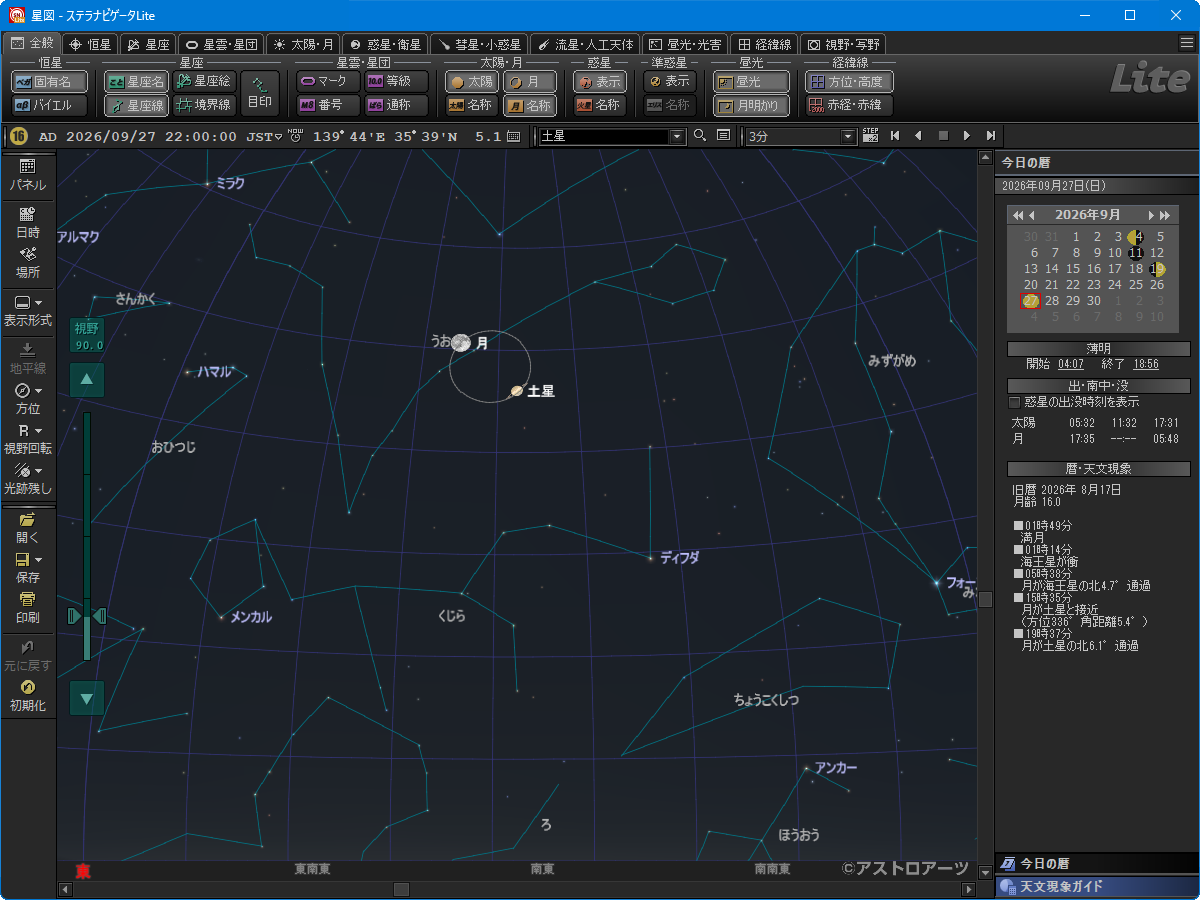Viewport: 1200px width, 900px height.
Task: Open the 土星 object dropdown
Action: click(677, 136)
